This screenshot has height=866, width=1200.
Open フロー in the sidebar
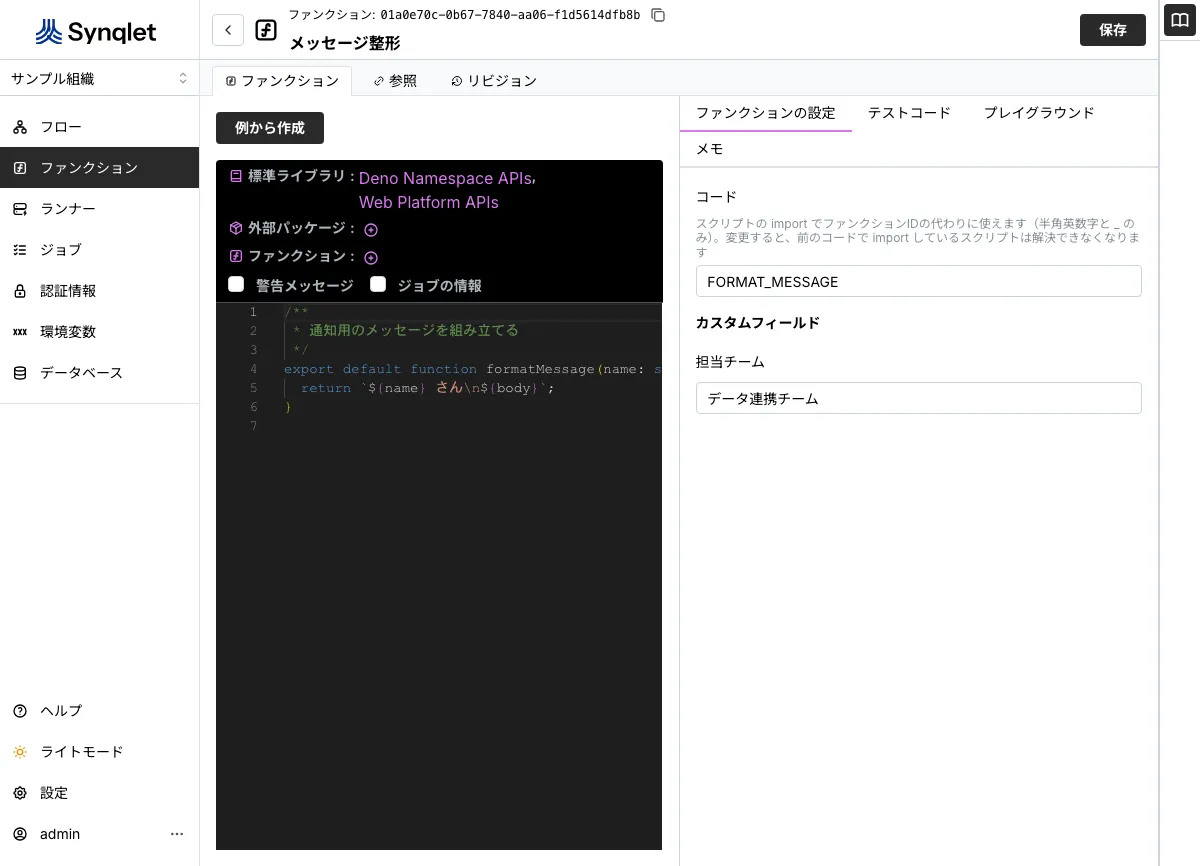(99, 127)
